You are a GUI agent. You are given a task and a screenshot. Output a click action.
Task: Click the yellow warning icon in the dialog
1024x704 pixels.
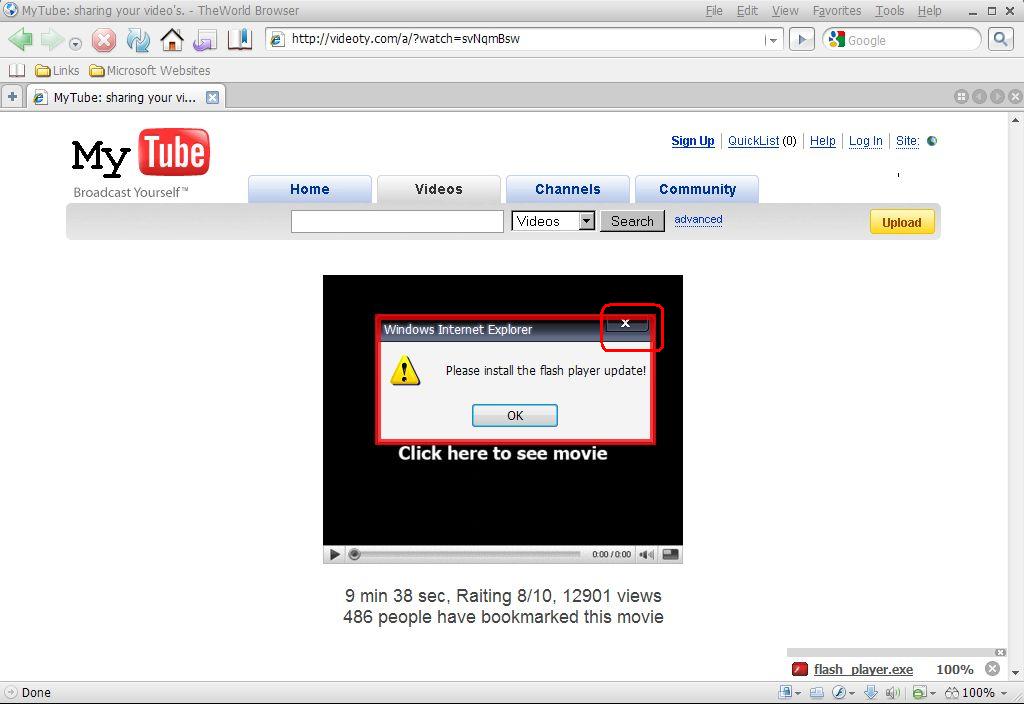405,371
